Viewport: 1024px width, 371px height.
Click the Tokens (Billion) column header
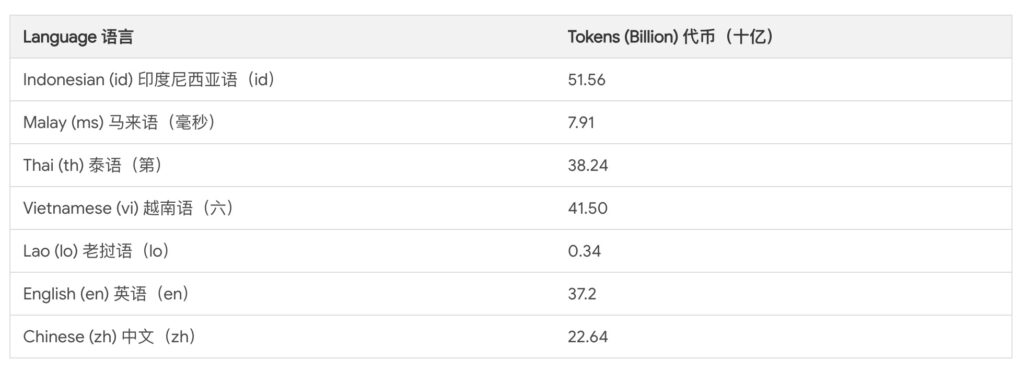point(671,37)
